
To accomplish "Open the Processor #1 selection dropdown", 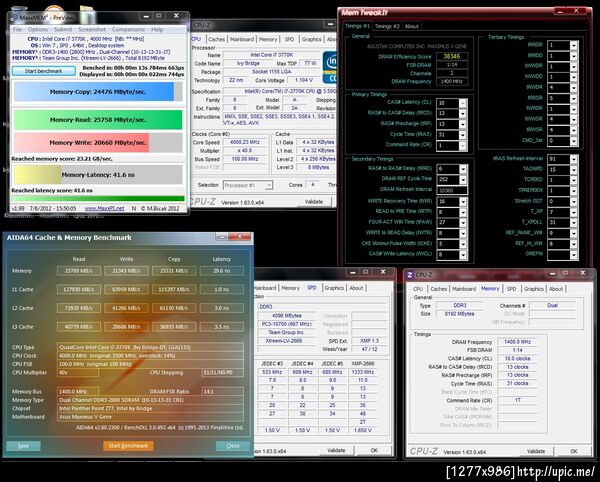I will click(x=248, y=185).
